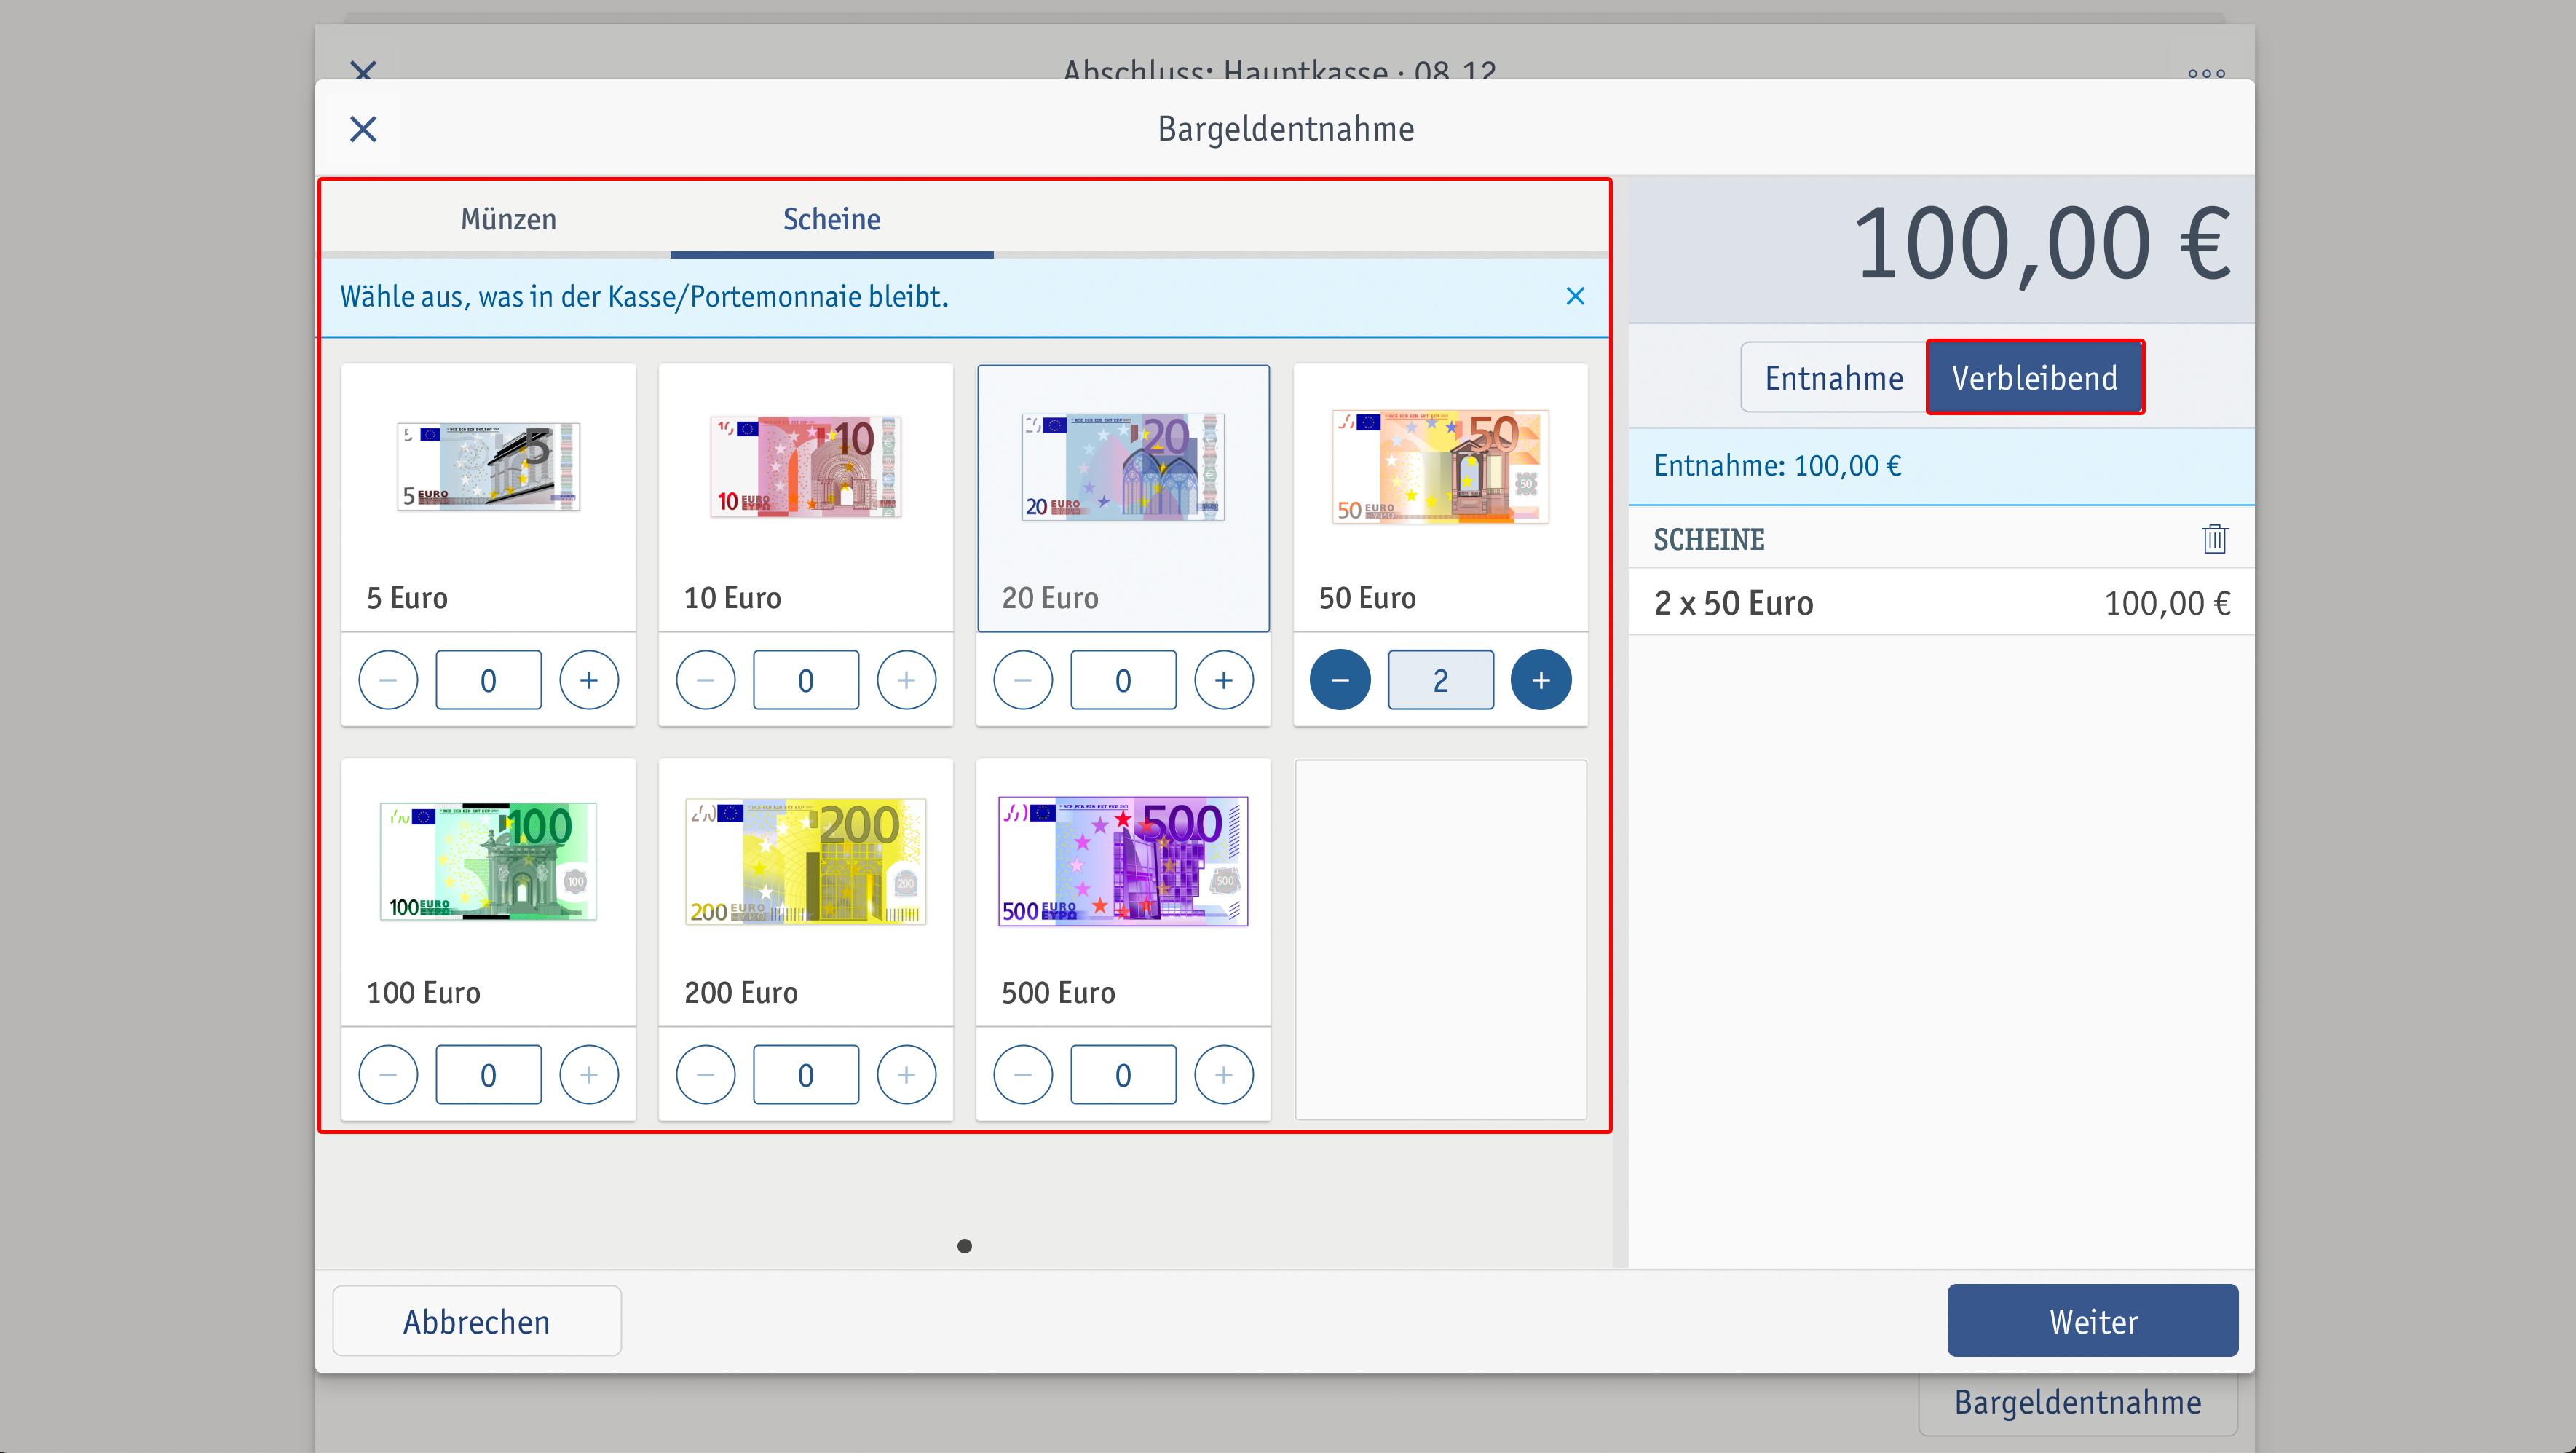Tap the 500 Euro banknote image
This screenshot has width=2576, height=1453.
point(1123,861)
